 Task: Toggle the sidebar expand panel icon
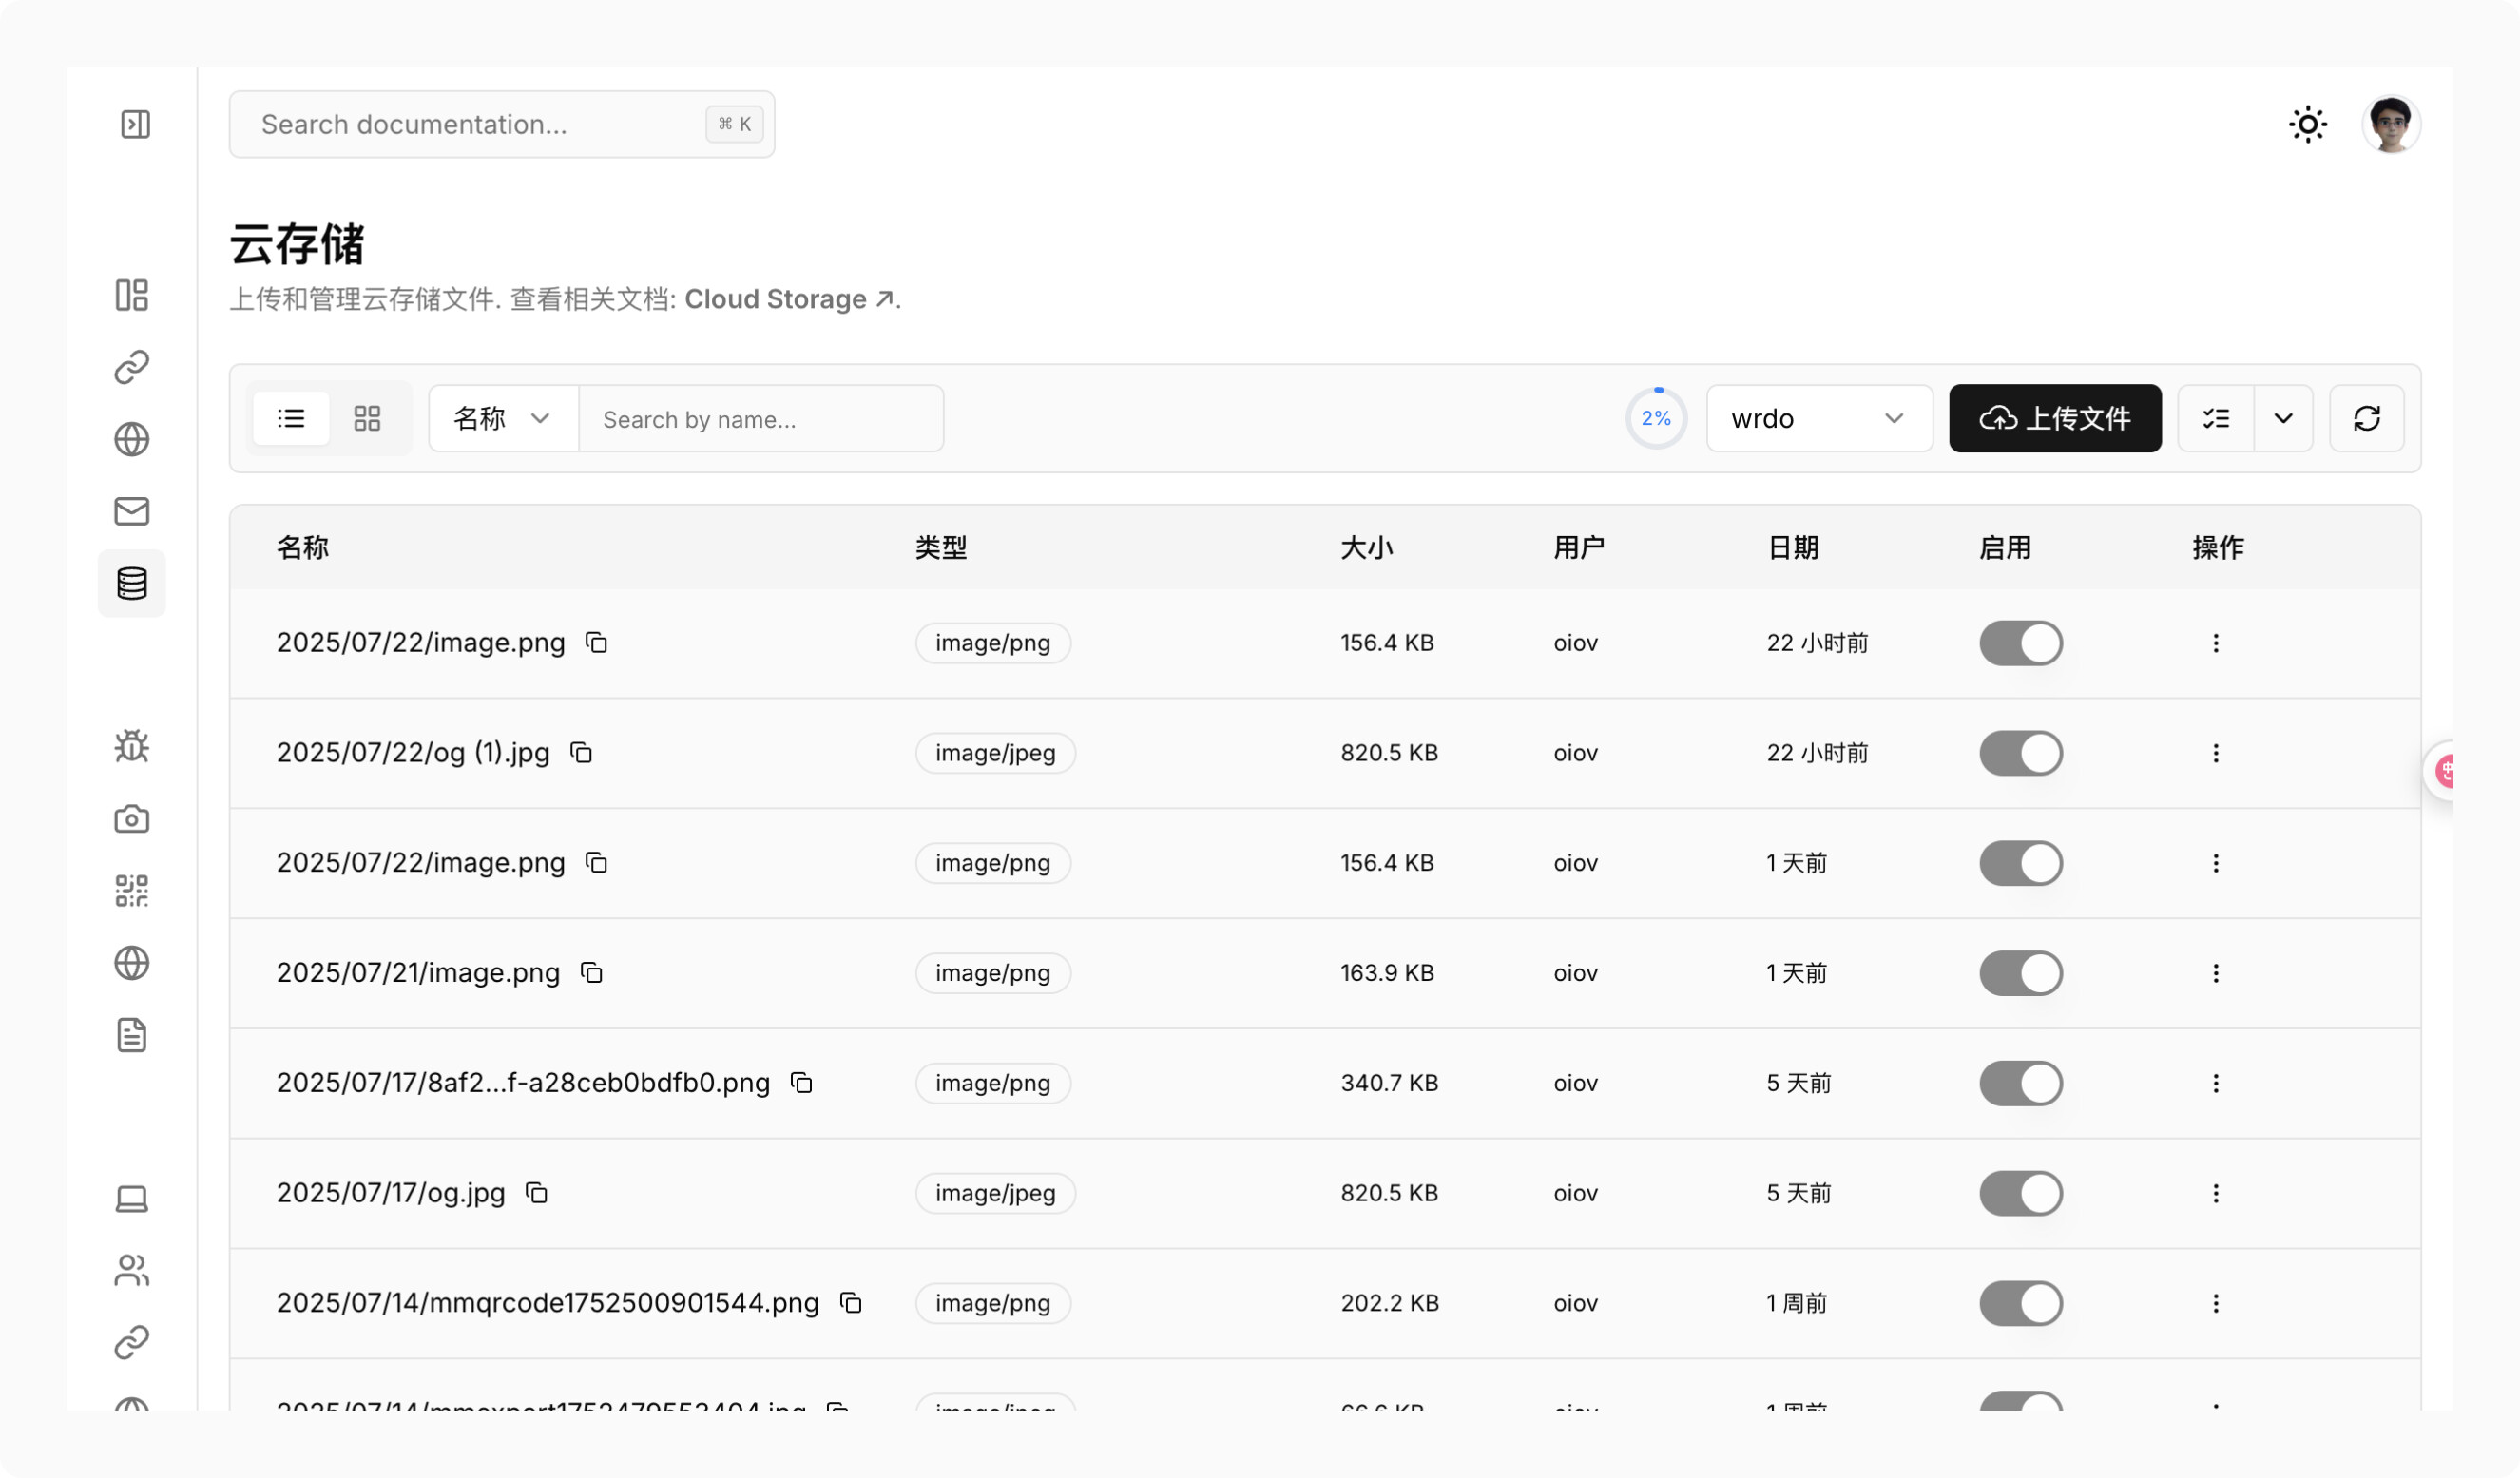pos(135,124)
